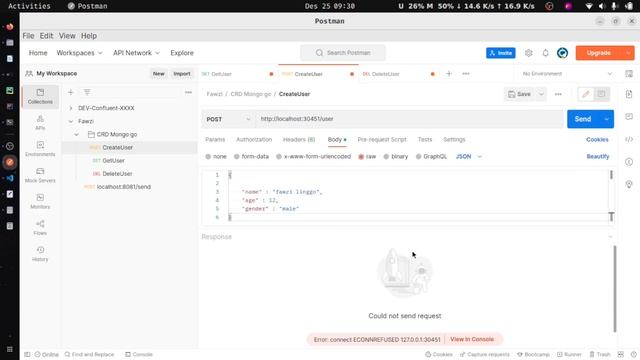640x360 pixels.
Task: Open the API Network dropdown
Action: tap(136, 53)
